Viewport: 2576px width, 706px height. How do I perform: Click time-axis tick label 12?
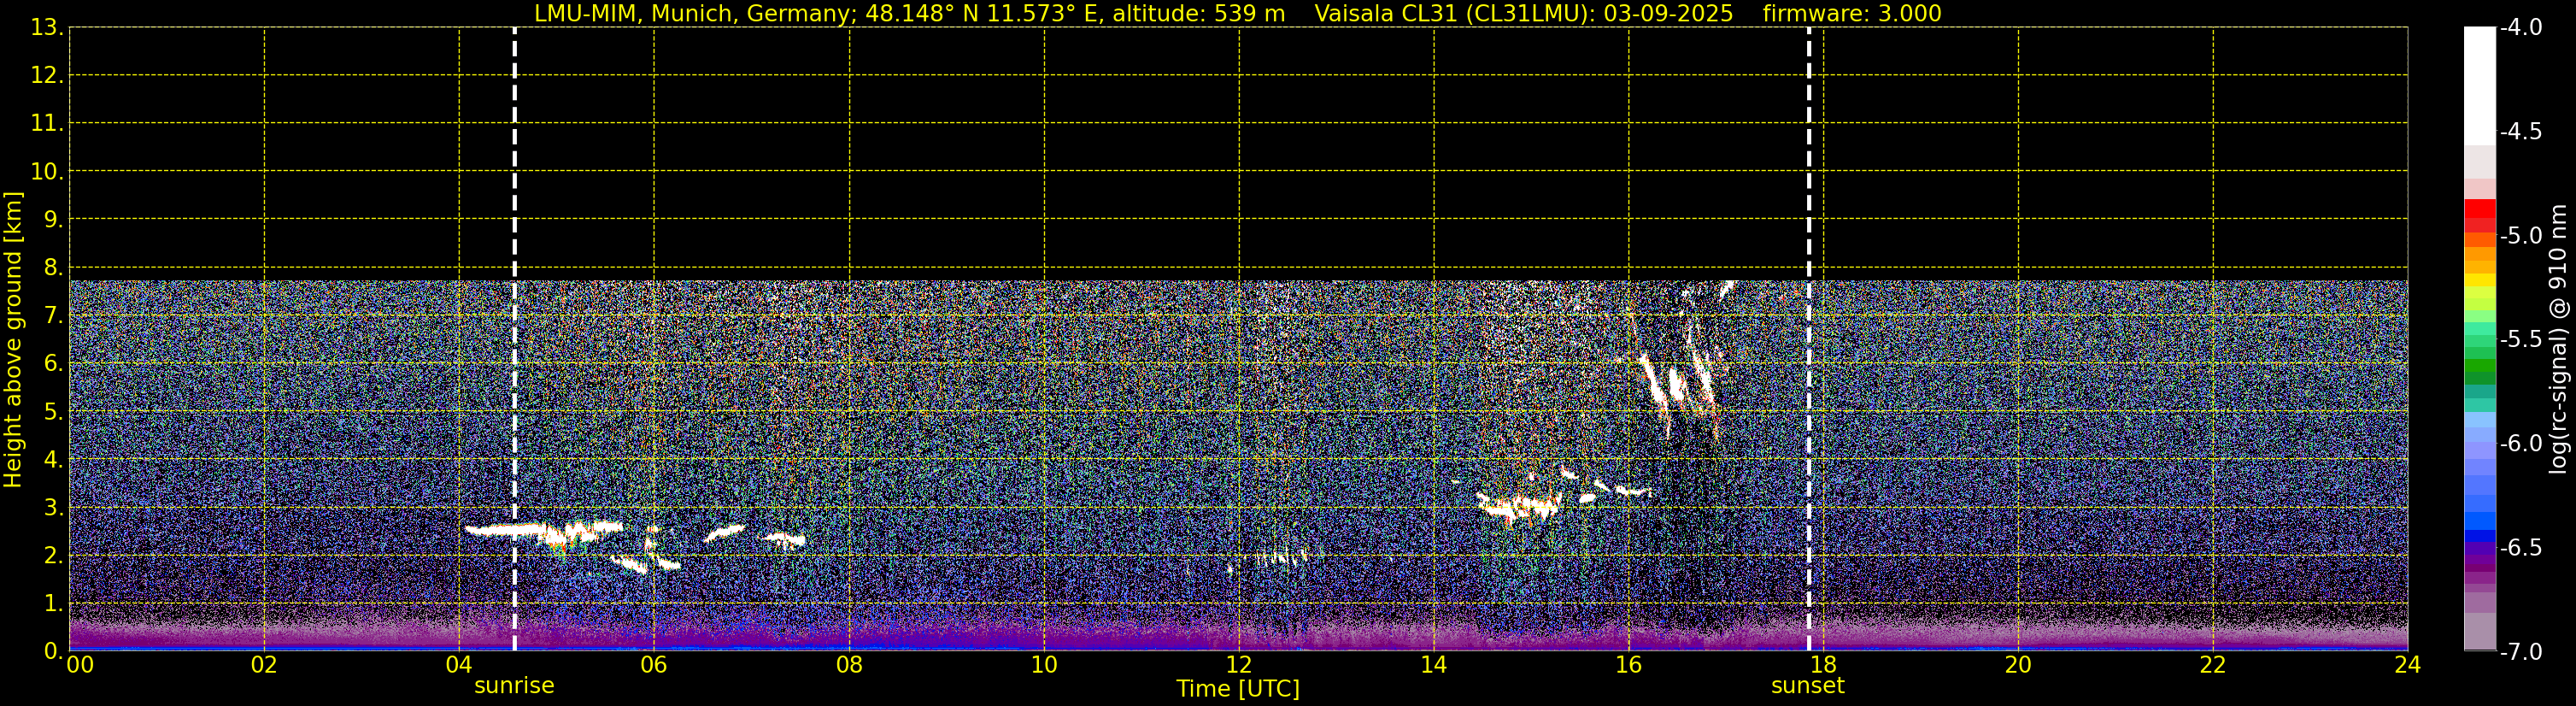pos(1239,665)
